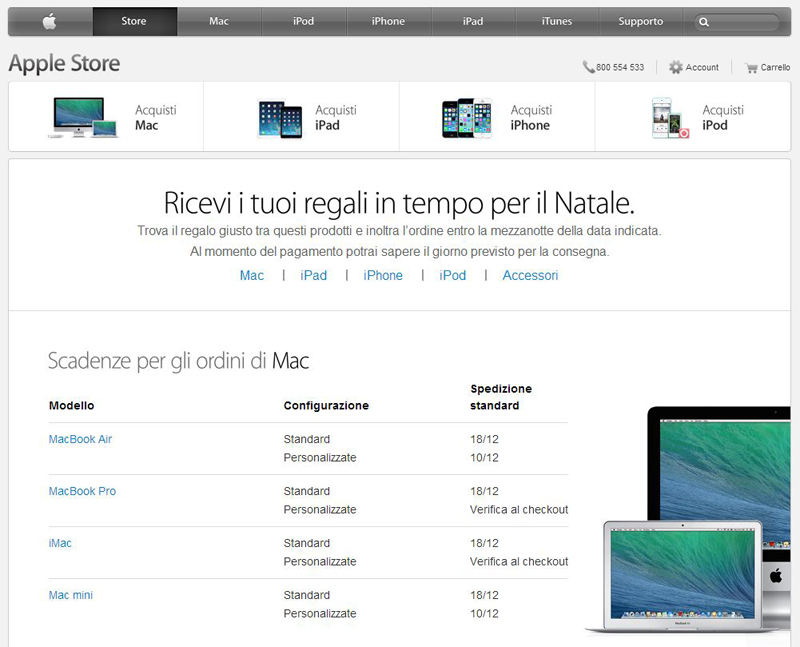Open the Store tab in the navigation bar
Viewport: 800px width, 647px height.
pyautogui.click(x=135, y=21)
